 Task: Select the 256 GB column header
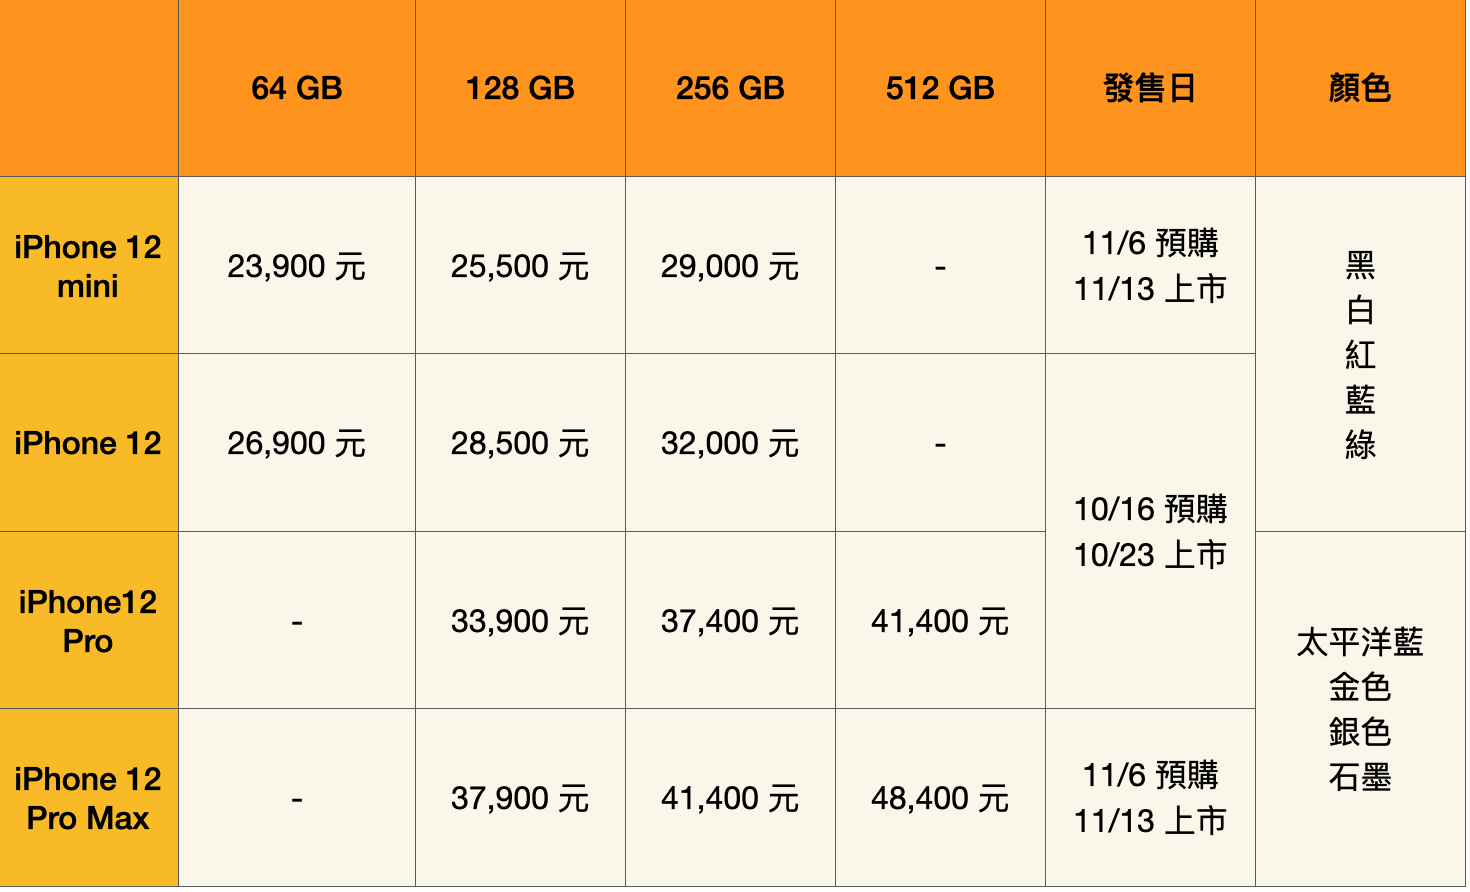click(730, 89)
